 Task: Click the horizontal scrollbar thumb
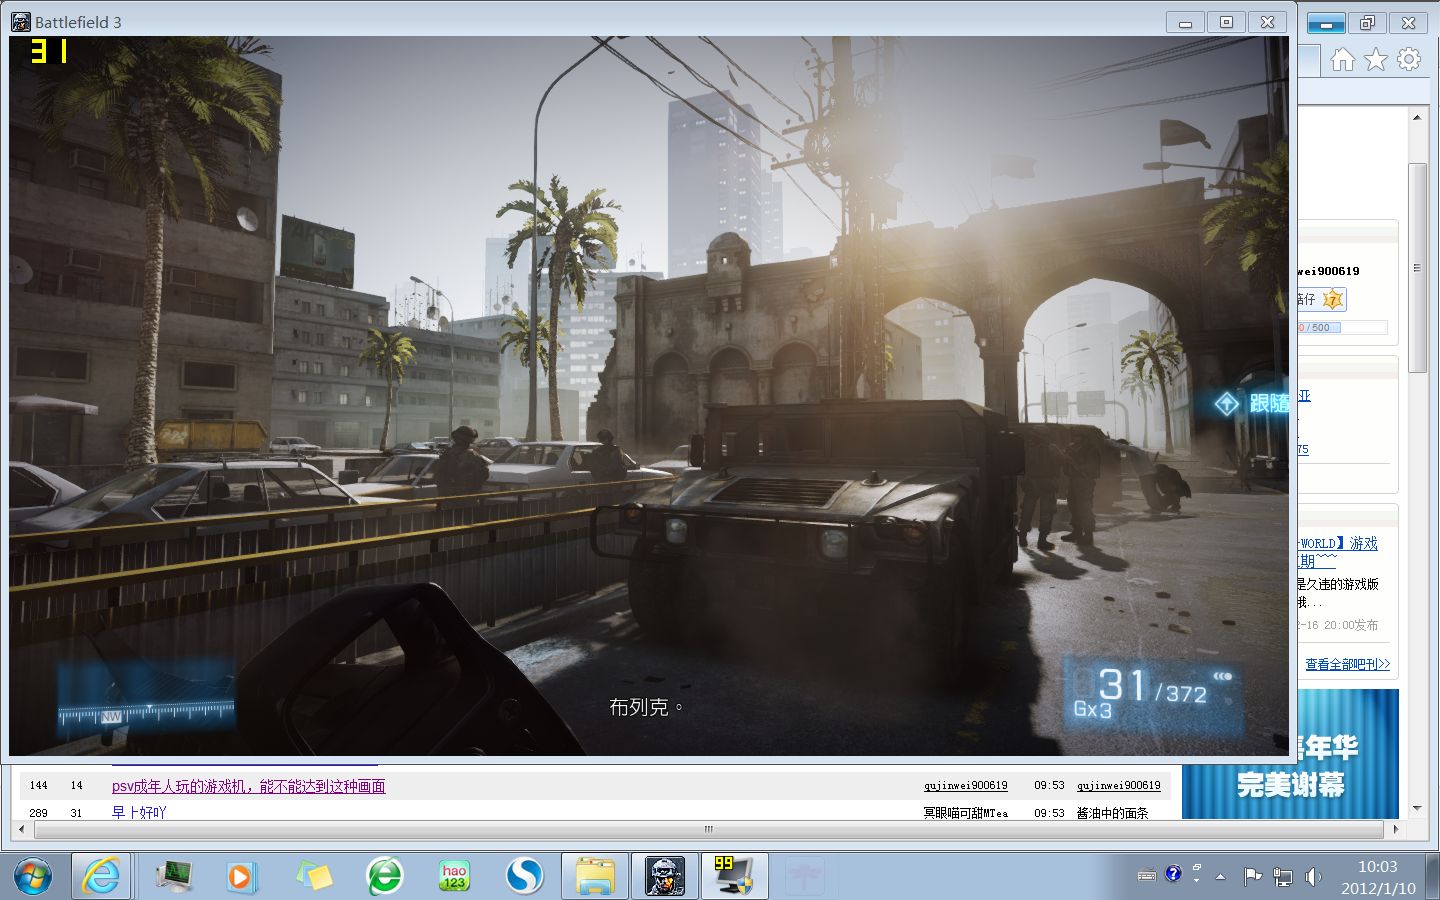coord(708,829)
